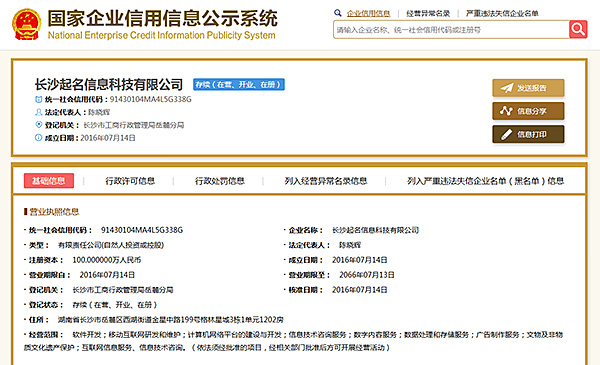Click the 信息分享 button
Image resolution: width=600 pixels, height=365 pixels.
(x=528, y=111)
